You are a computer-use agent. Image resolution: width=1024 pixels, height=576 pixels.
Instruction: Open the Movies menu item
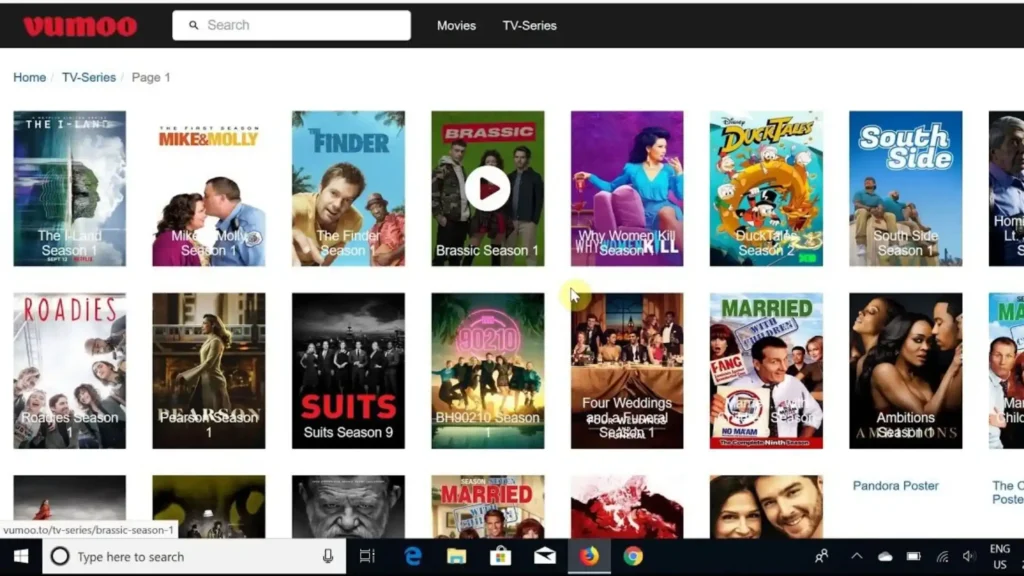[456, 26]
